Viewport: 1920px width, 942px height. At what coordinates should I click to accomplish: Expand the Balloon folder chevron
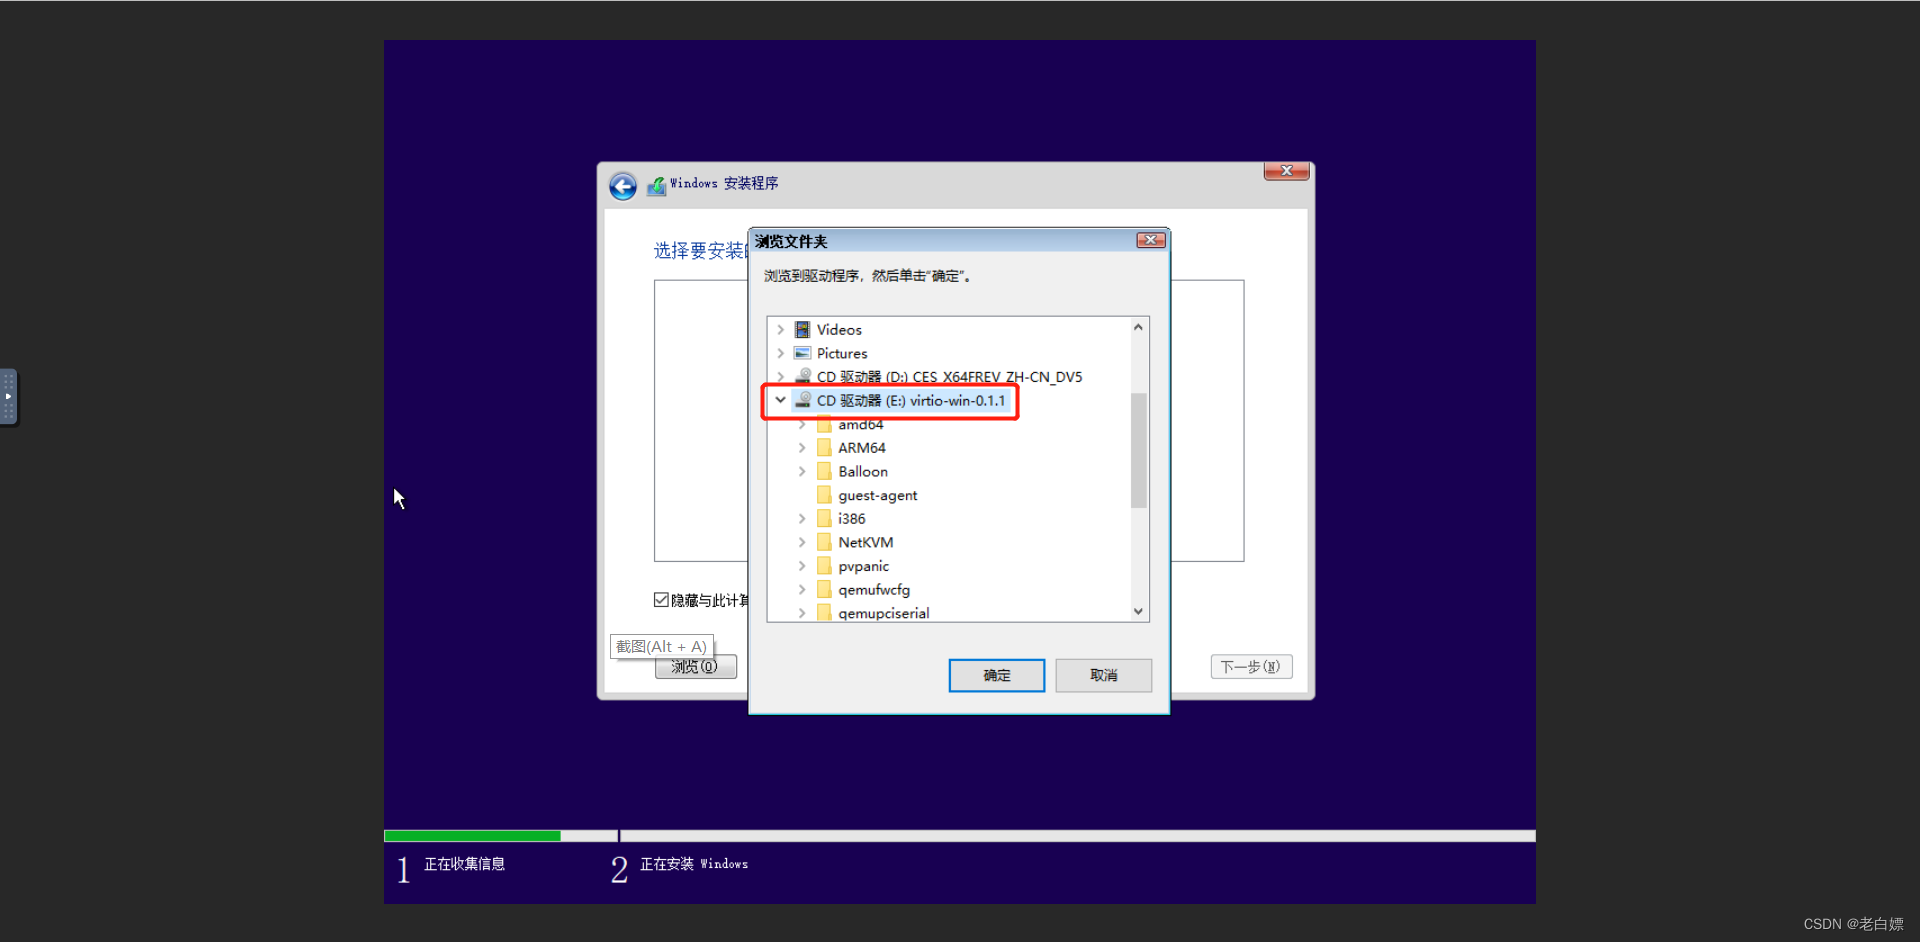802,471
